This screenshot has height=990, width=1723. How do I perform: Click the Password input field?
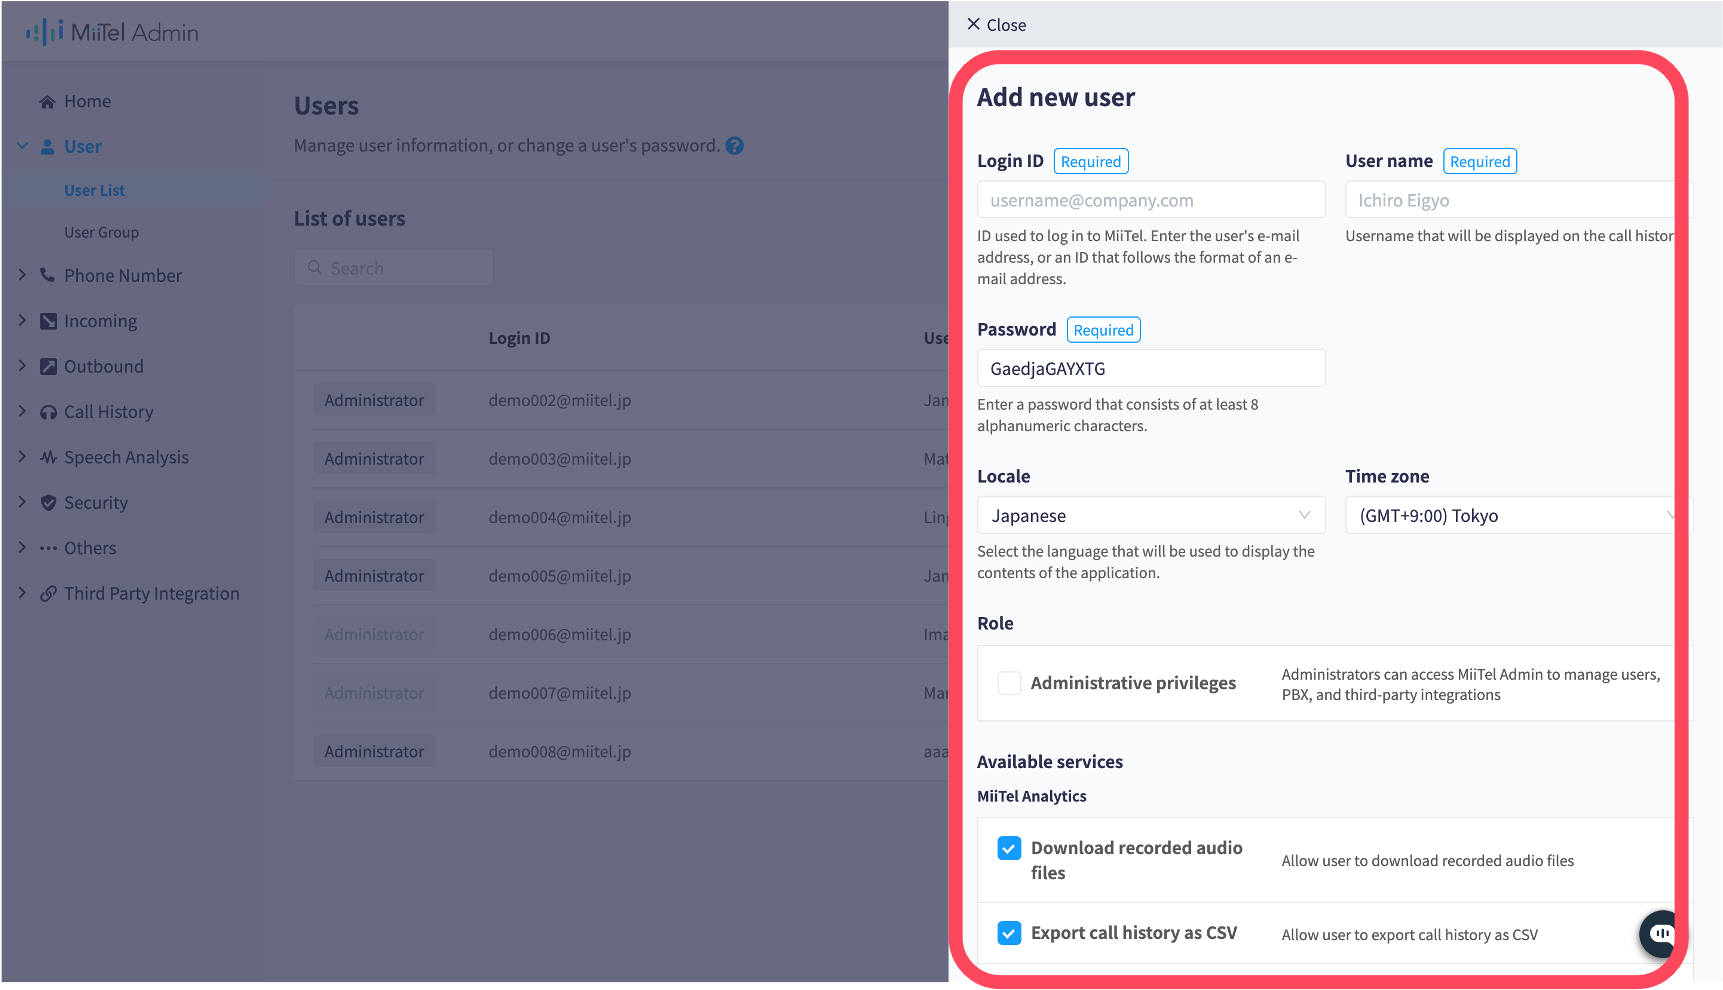click(x=1151, y=368)
